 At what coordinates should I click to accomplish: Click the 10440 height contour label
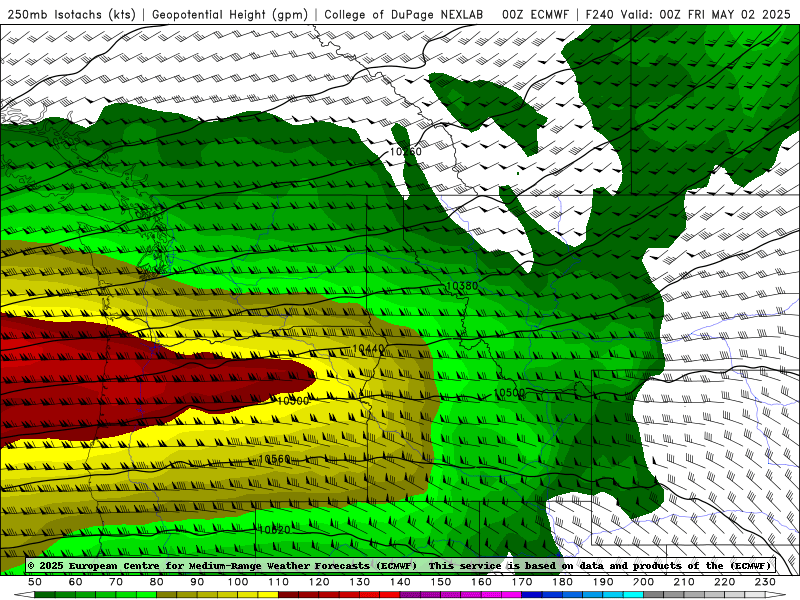tap(368, 349)
